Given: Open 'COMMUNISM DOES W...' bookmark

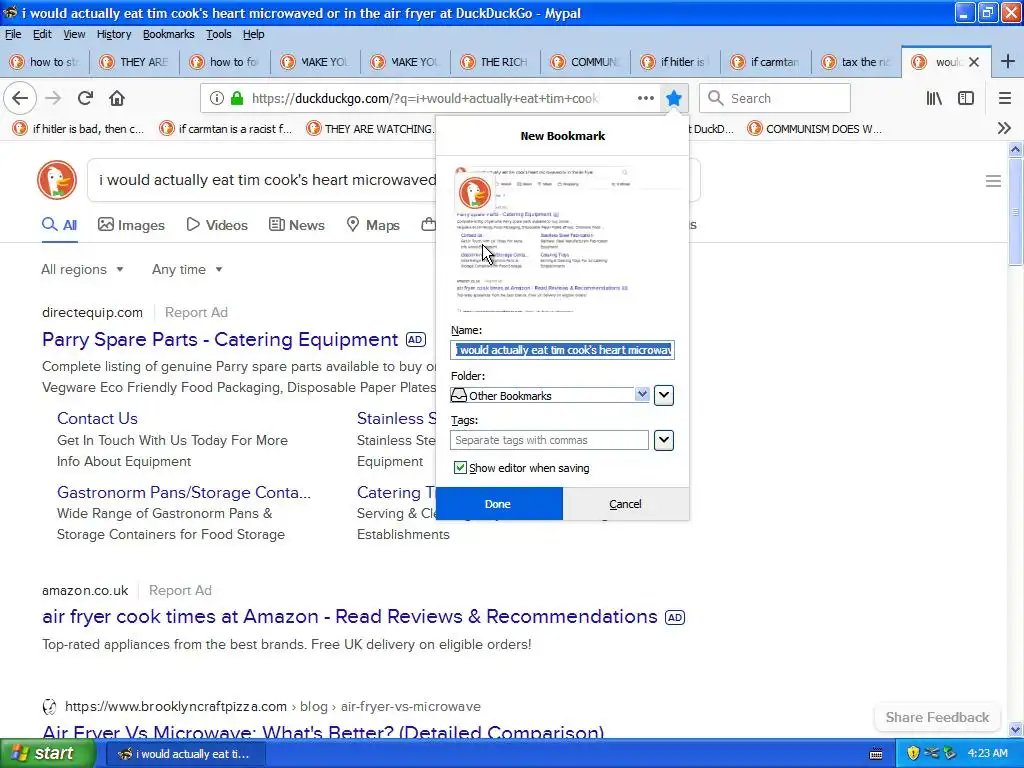Looking at the screenshot, I should tap(814, 129).
